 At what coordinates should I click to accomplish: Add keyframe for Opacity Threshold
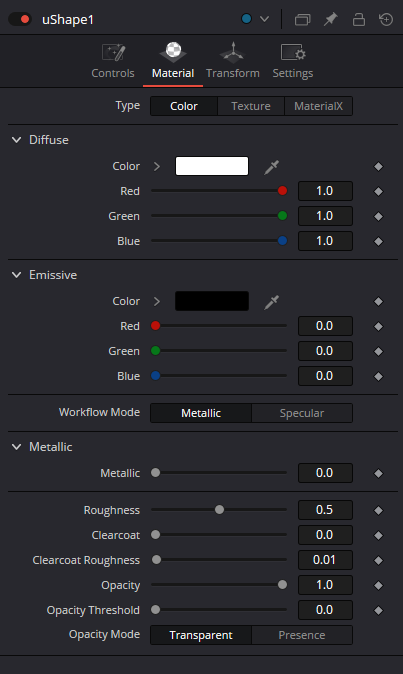coord(378,610)
